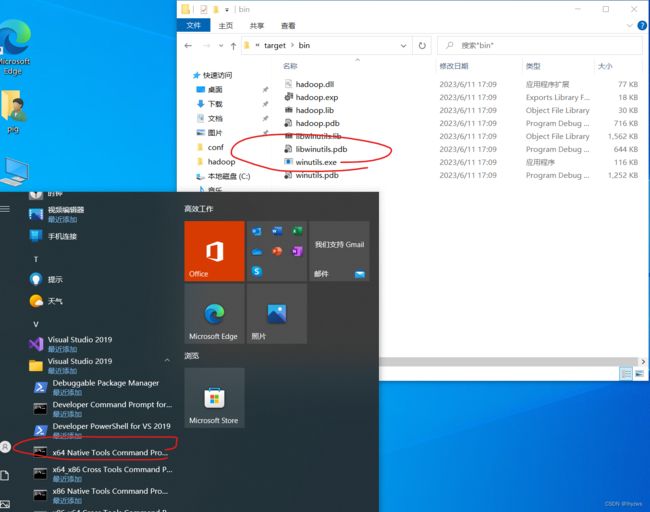Image resolution: width=650 pixels, height=512 pixels.
Task: Sort by date modified column header
Action: click(454, 66)
